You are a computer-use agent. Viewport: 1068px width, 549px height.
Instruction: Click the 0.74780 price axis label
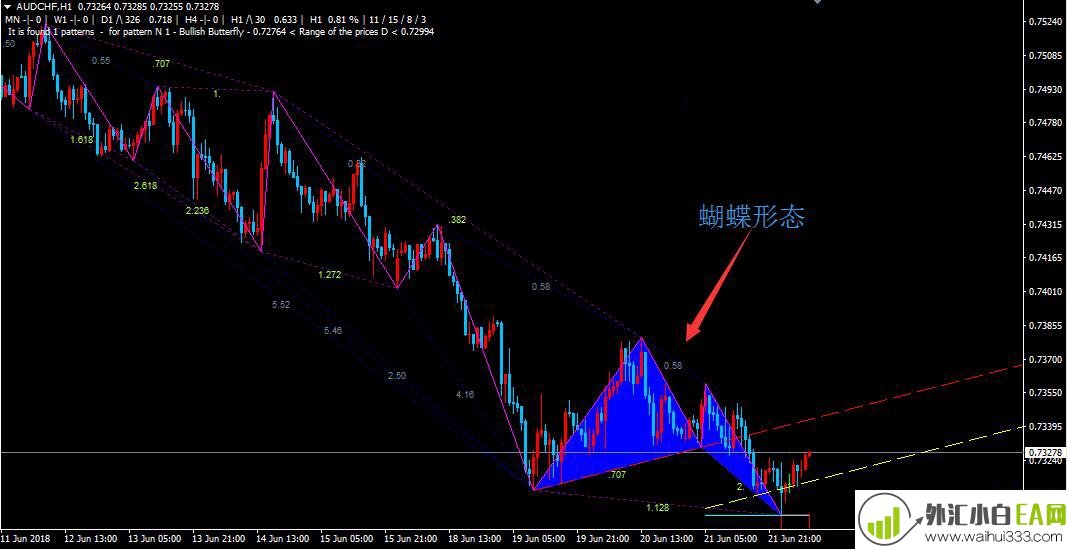coord(1045,123)
